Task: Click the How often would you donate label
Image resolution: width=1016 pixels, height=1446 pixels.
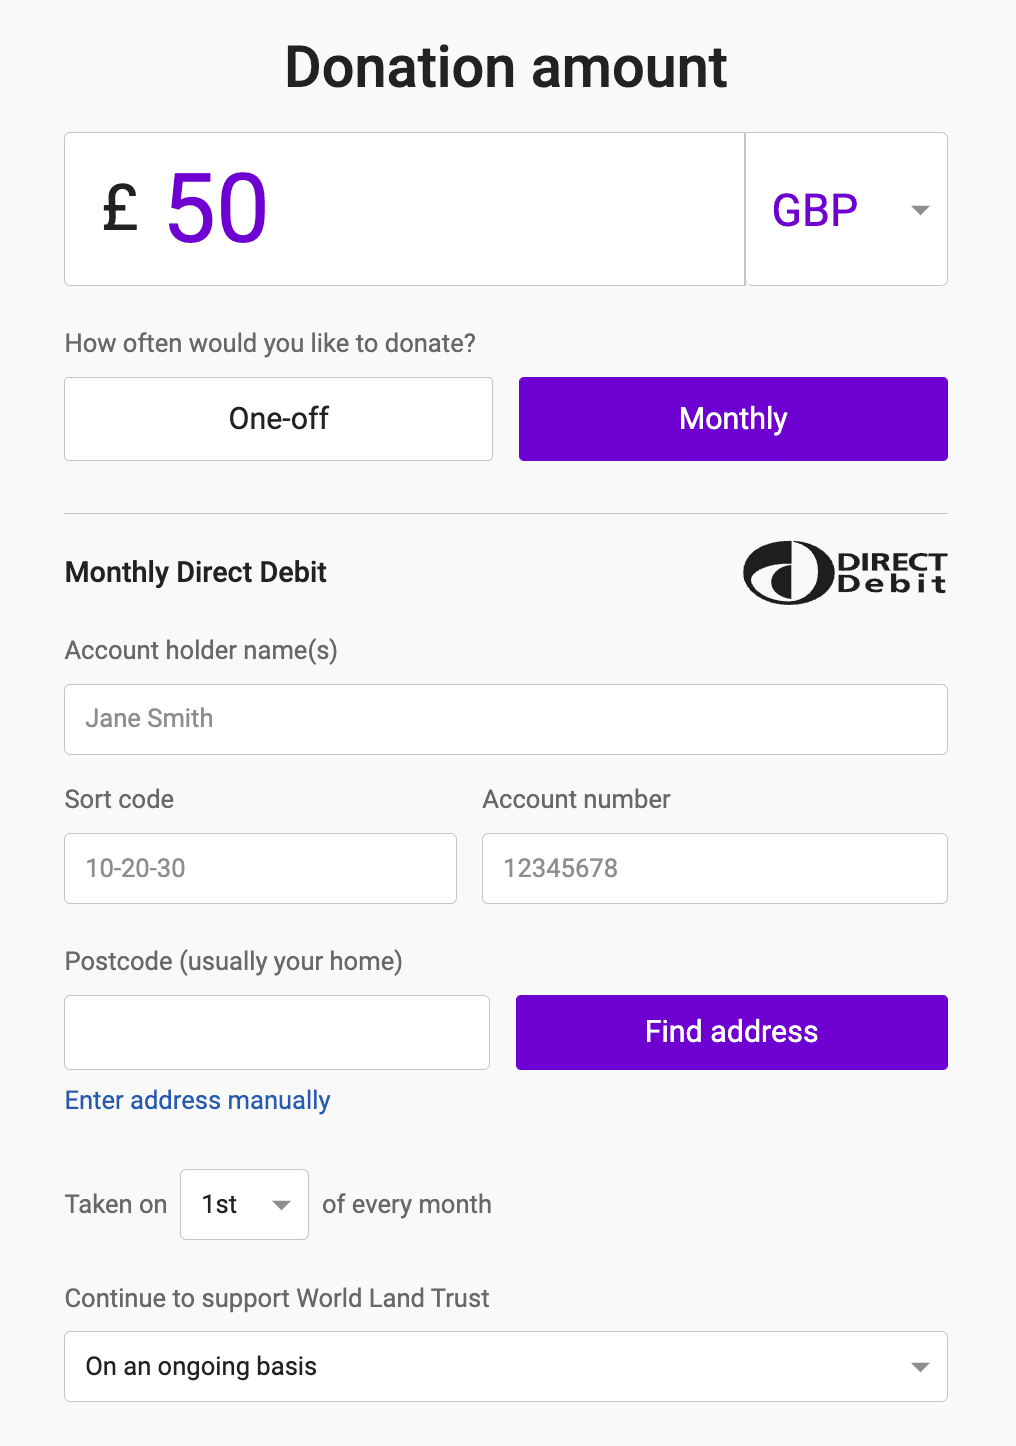Action: pyautogui.click(x=270, y=343)
